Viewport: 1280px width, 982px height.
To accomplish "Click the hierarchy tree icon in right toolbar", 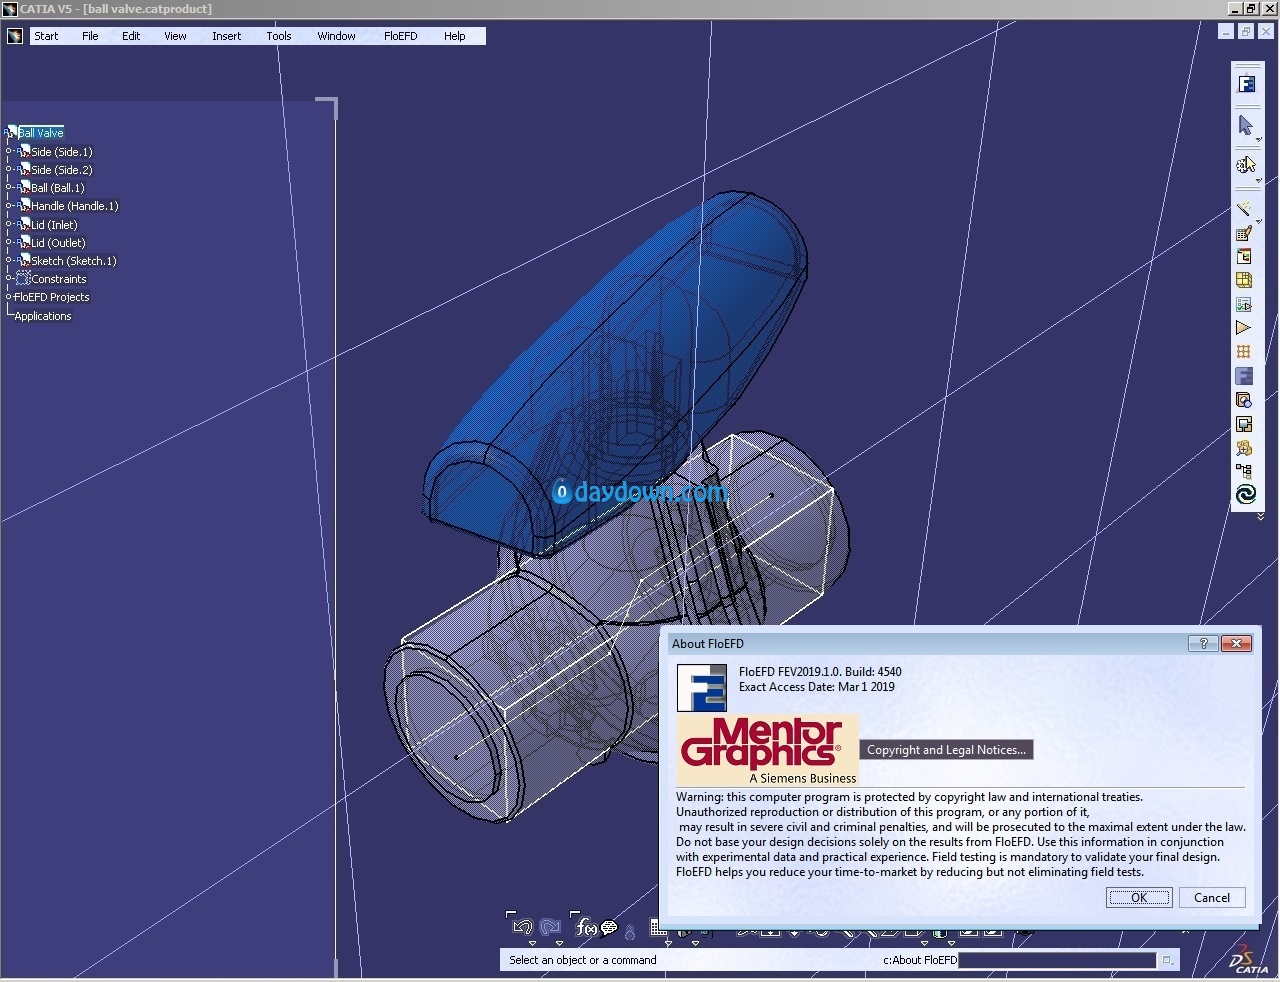I will [x=1244, y=471].
